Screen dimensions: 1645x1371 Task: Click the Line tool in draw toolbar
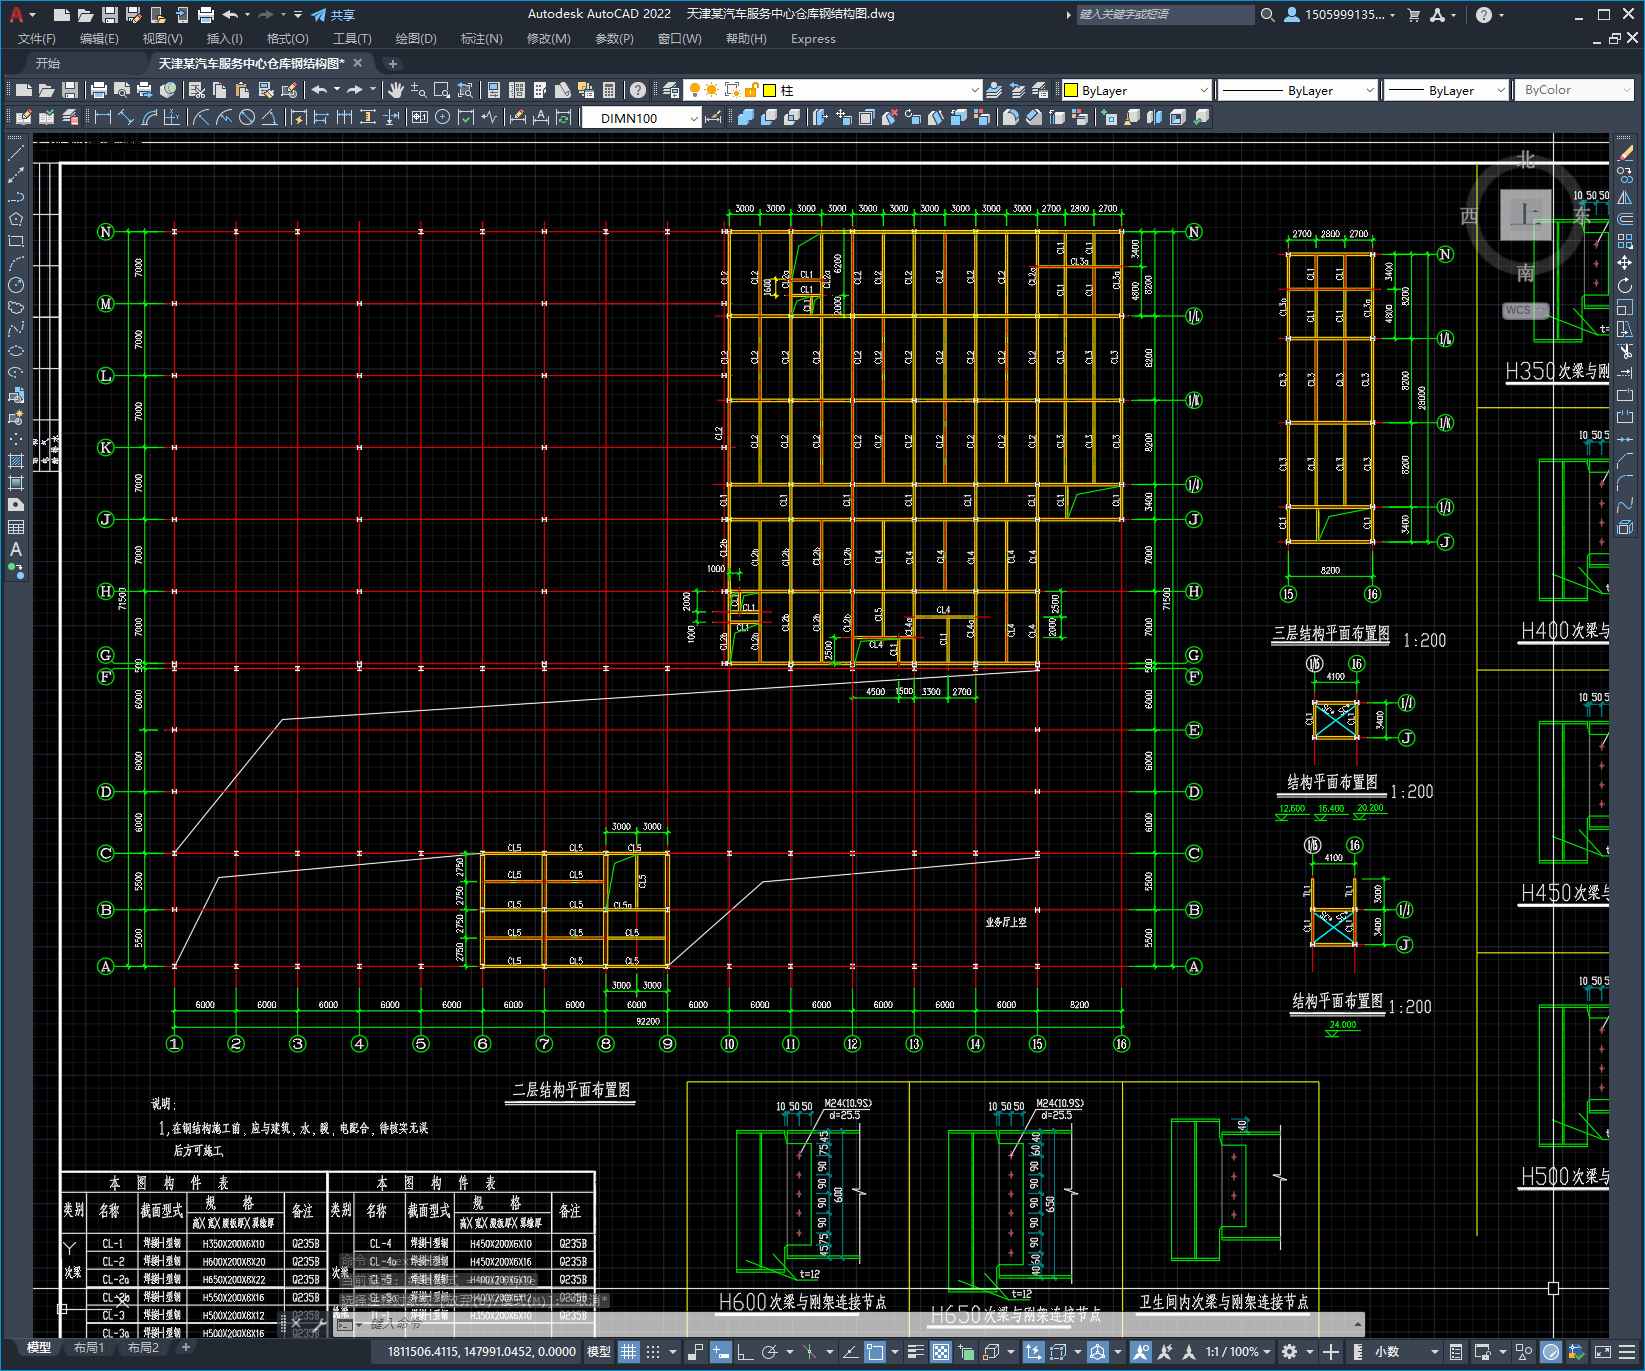[x=16, y=153]
